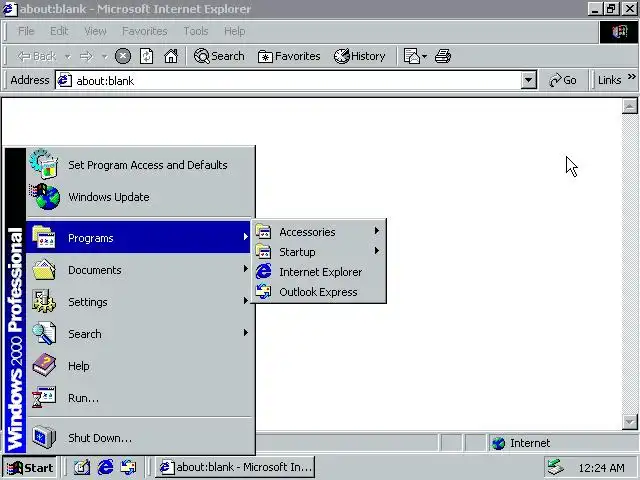This screenshot has width=640, height=480.
Task: Select Programs in the Start menu
Action: click(138, 238)
